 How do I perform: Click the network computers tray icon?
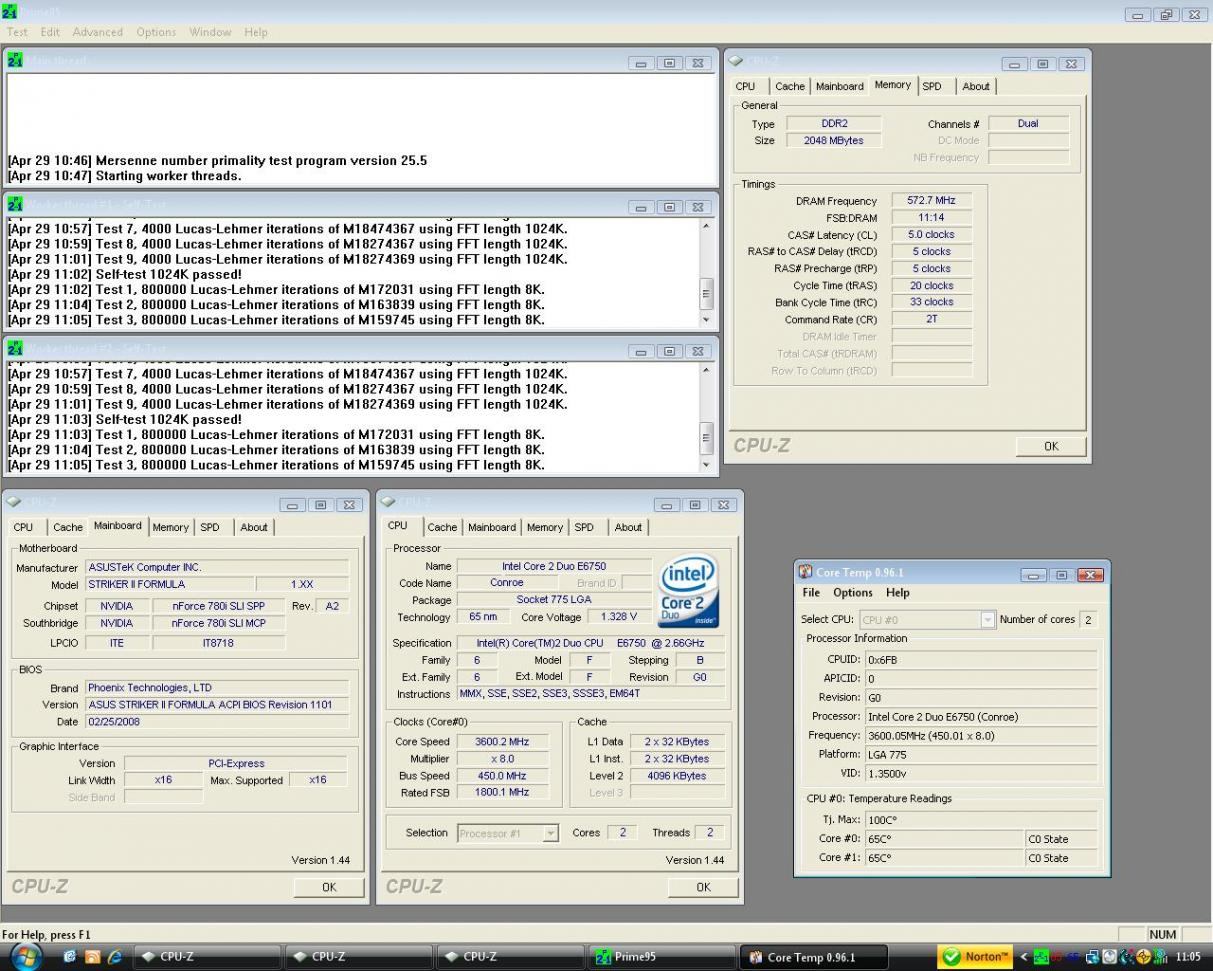tap(1093, 957)
